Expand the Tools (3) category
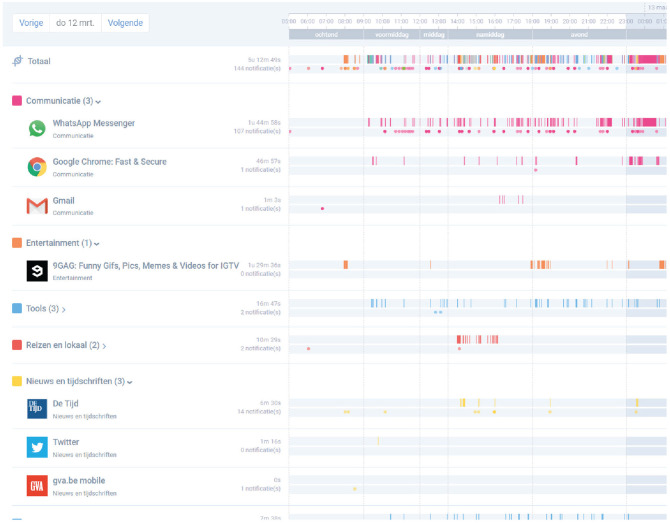This screenshot has width=670, height=523. coord(69,309)
